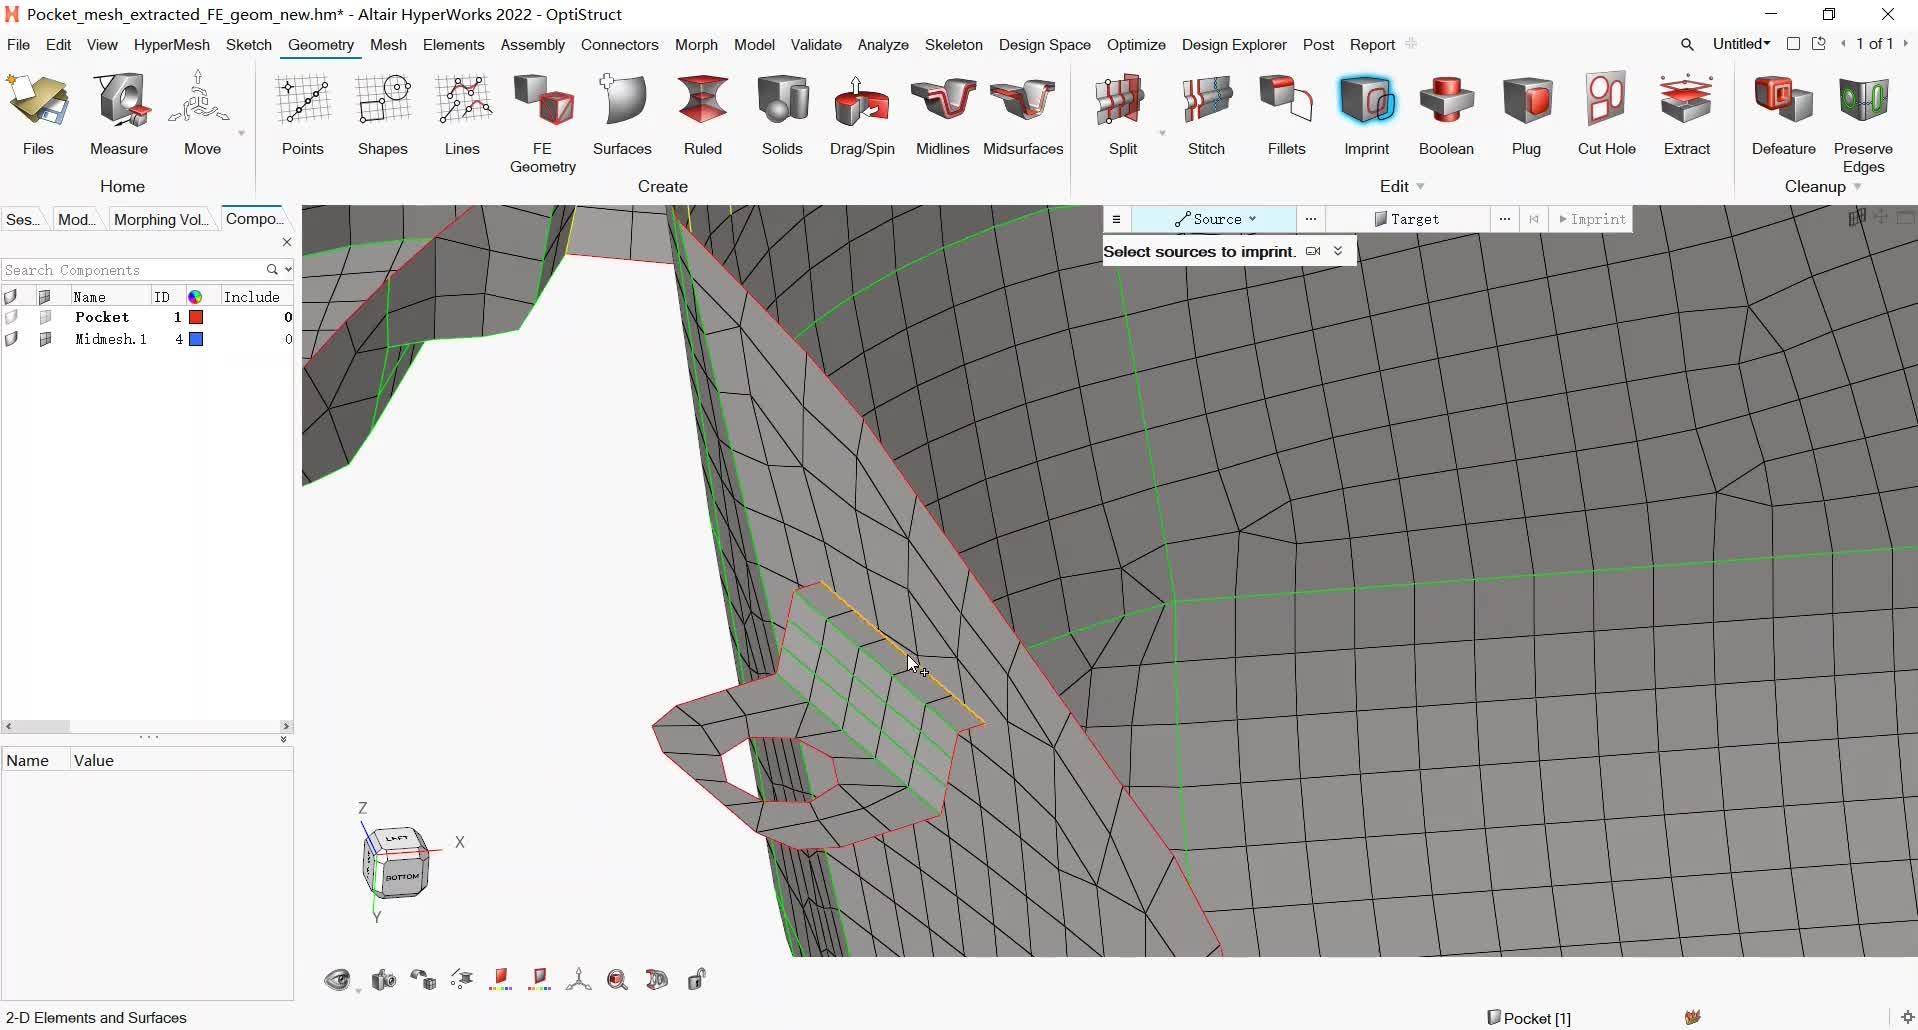This screenshot has width=1918, height=1030.
Task: Expand the Select sources guide panel
Action: pos(1338,251)
